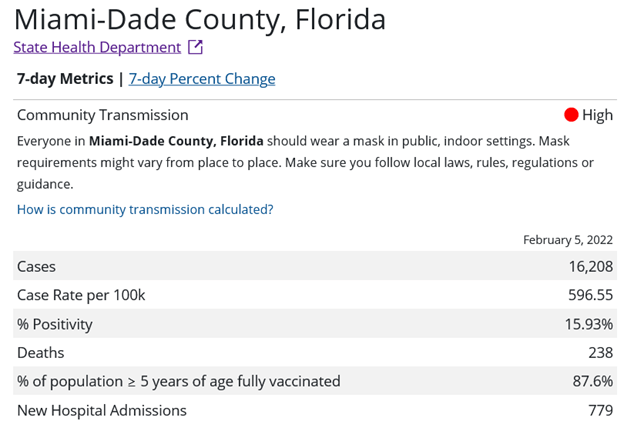This screenshot has height=421, width=624.
Task: Click the external link icon beside State Health Department
Action: [x=195, y=47]
